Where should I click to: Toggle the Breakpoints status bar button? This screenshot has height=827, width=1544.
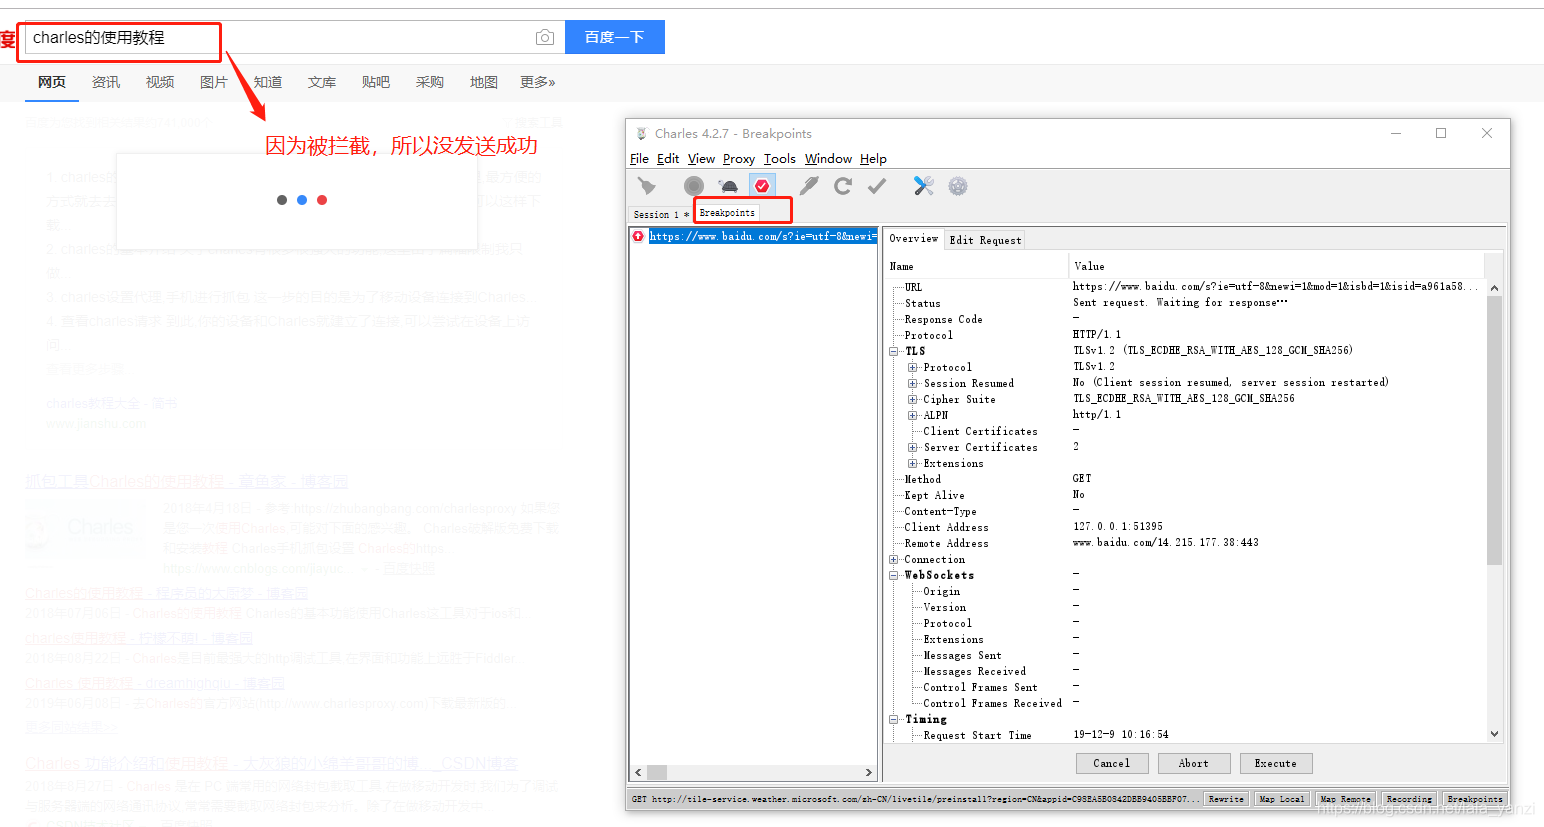coord(1475,799)
